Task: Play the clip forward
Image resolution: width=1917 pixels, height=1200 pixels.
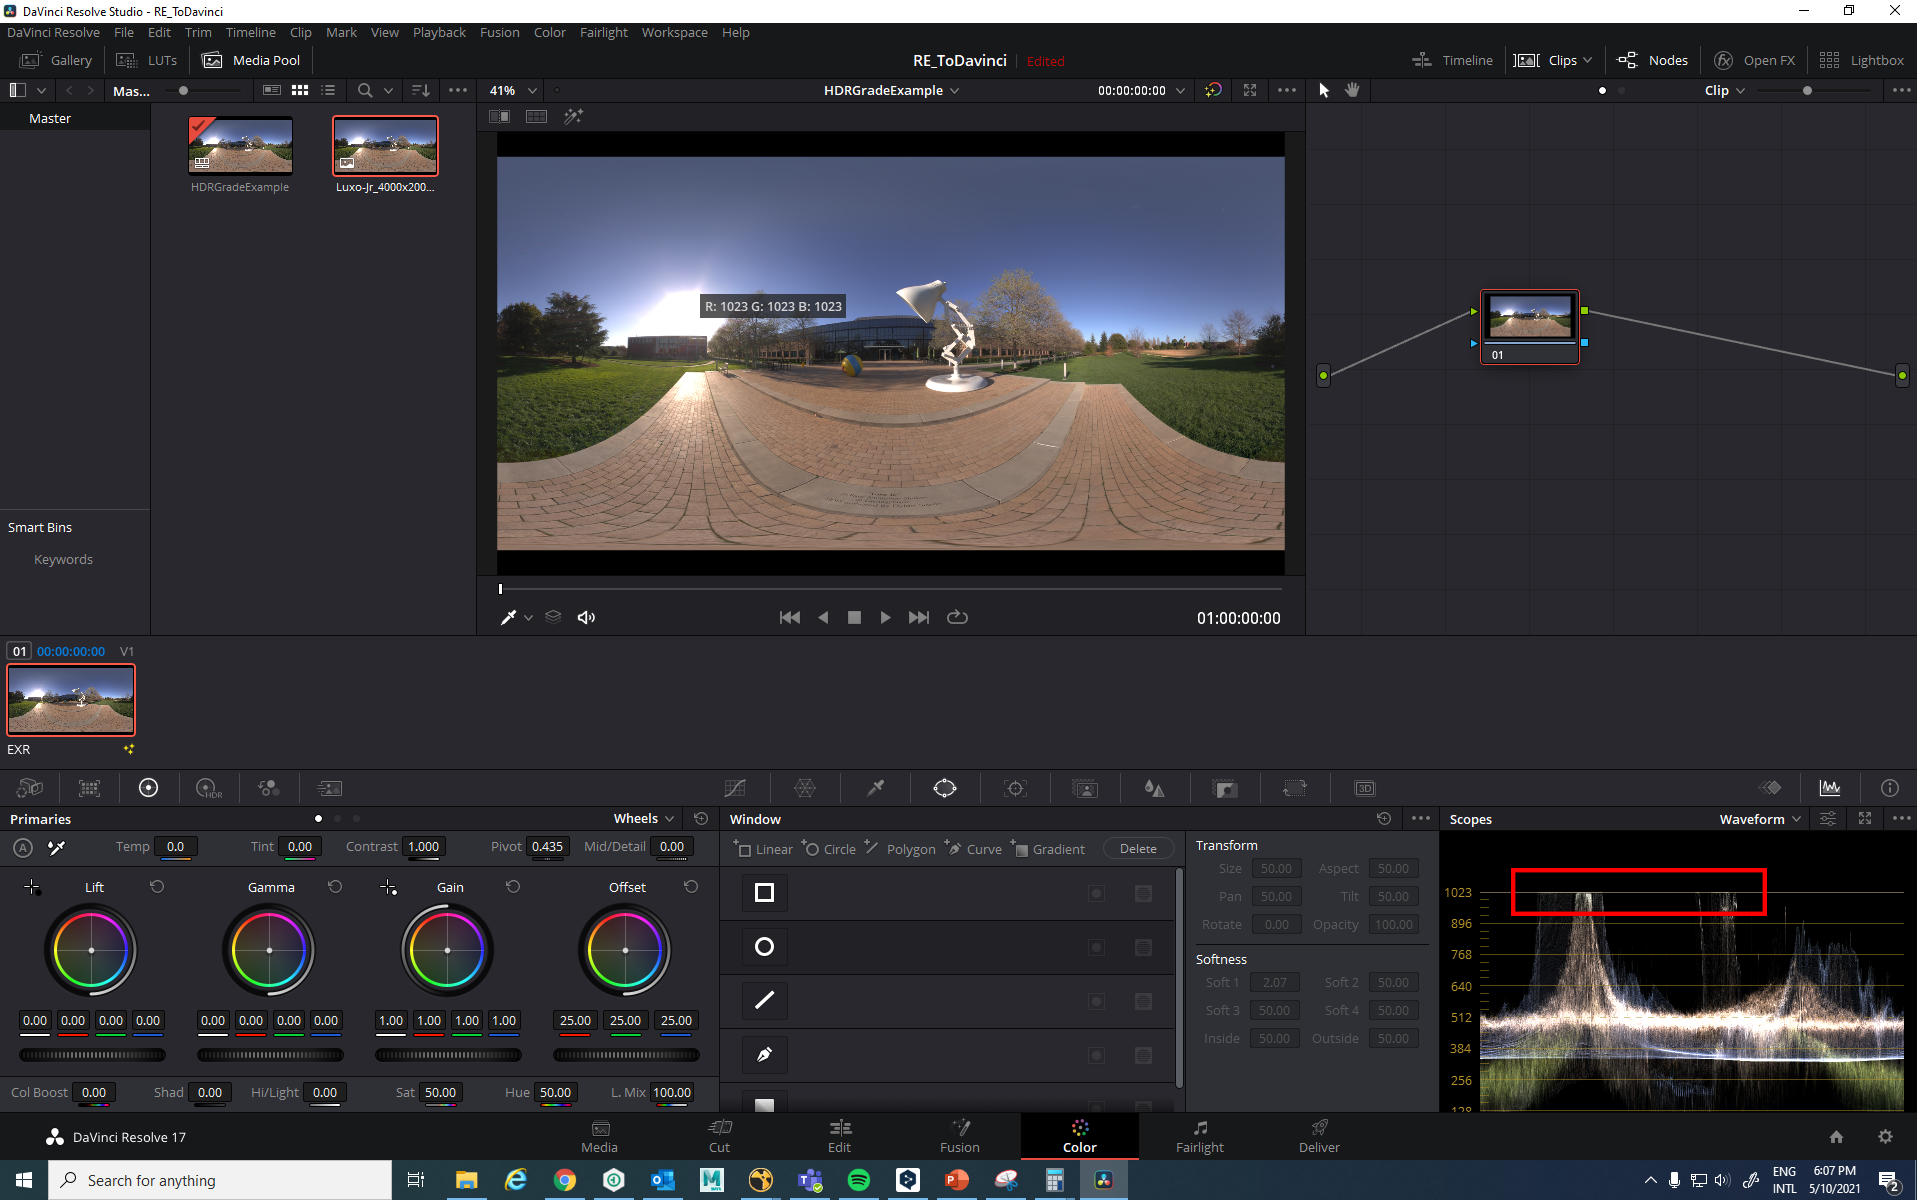Action: [x=885, y=618]
